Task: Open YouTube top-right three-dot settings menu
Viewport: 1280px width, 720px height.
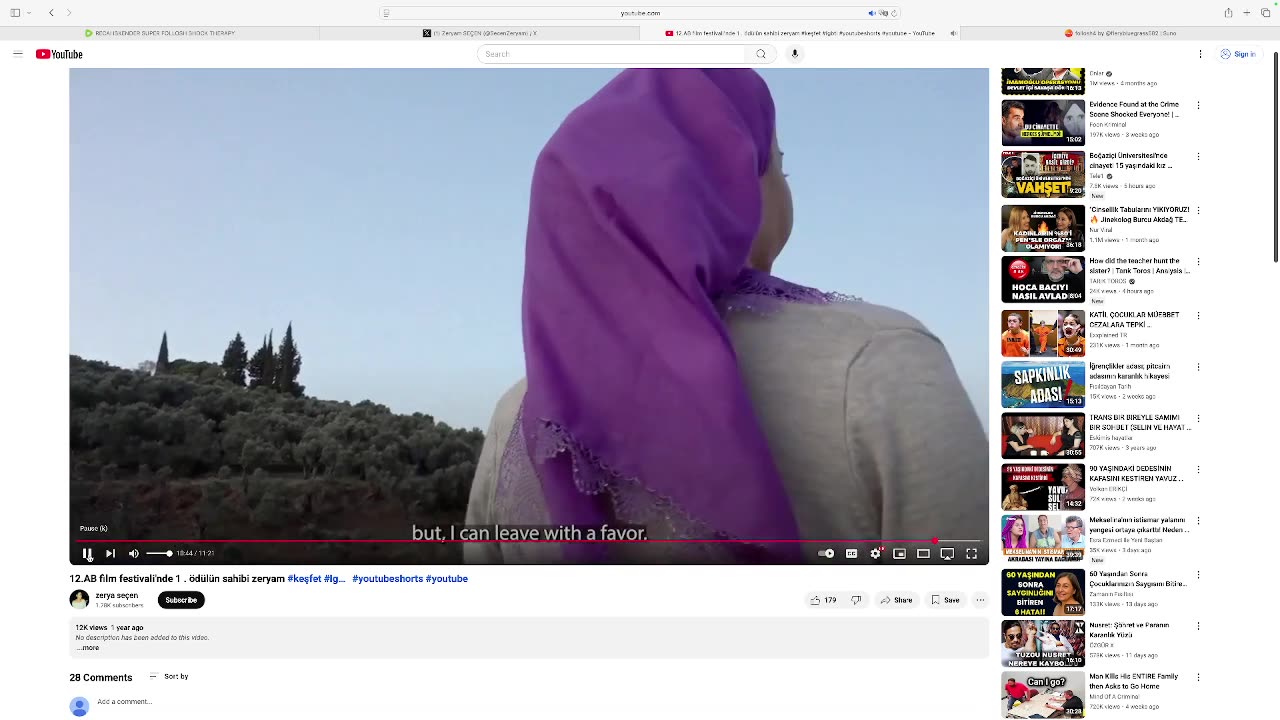Action: click(1200, 54)
